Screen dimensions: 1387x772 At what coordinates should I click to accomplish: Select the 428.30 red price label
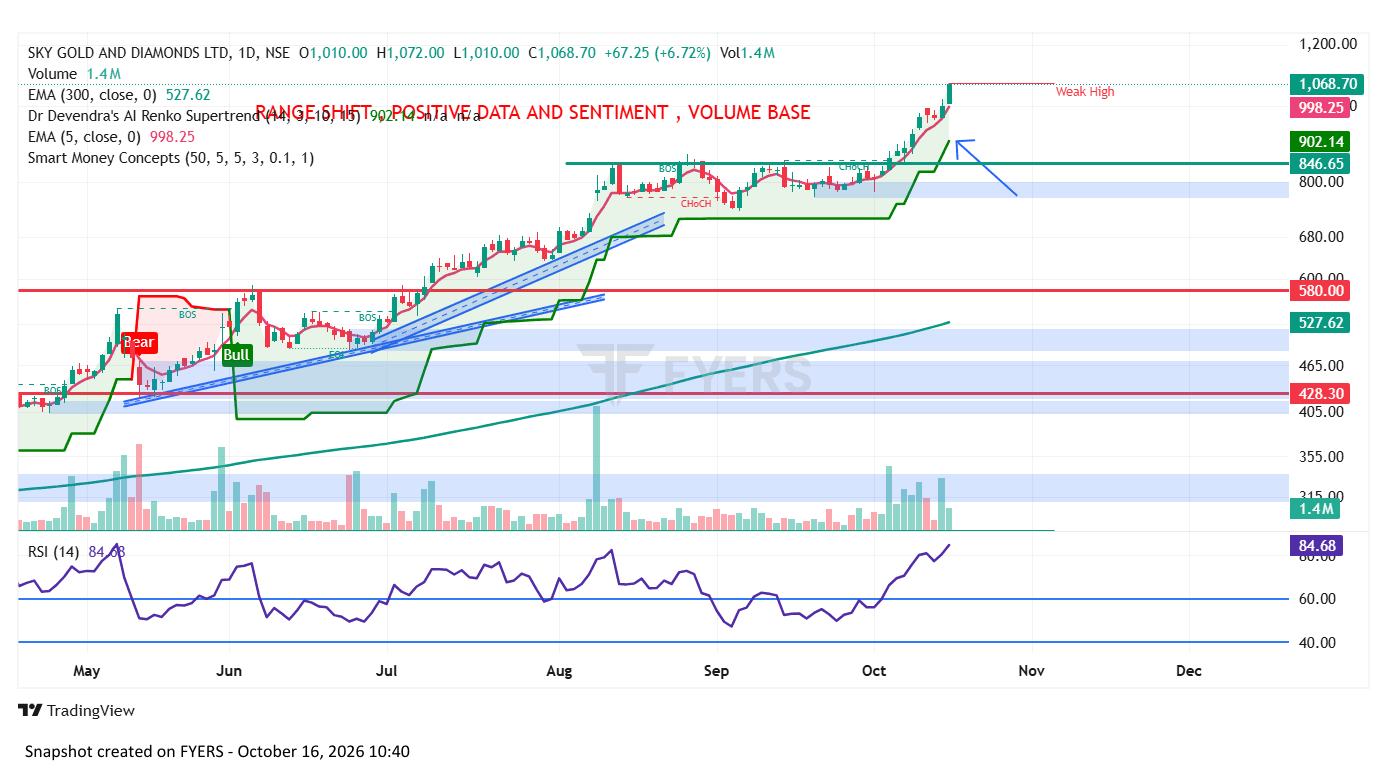pos(1320,394)
